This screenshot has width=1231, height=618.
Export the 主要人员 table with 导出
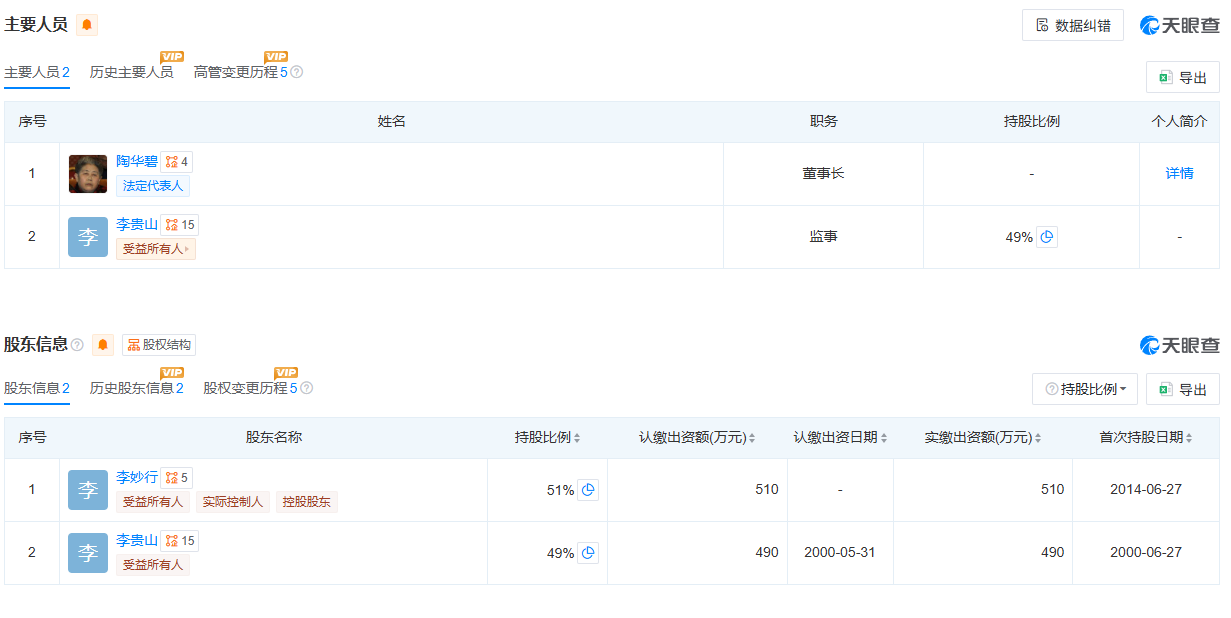tap(1182, 77)
